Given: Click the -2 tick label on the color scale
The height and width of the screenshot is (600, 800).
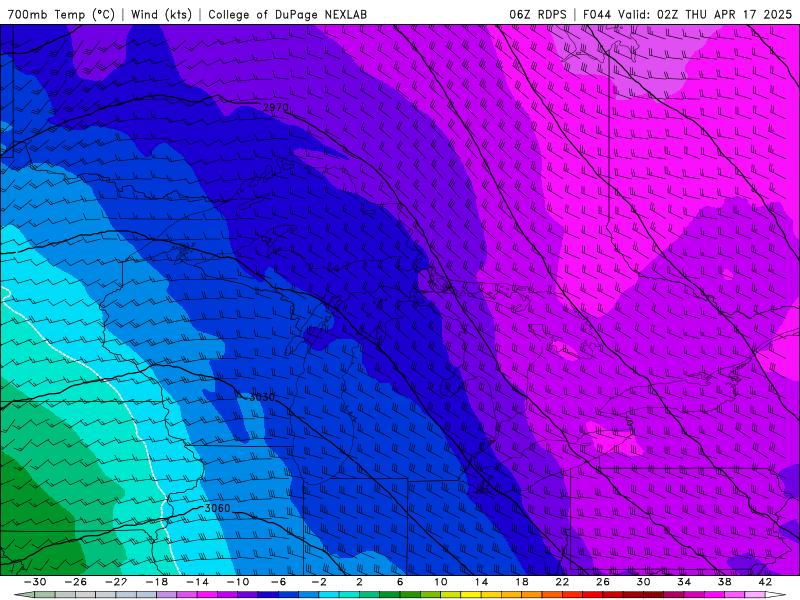Looking at the screenshot, I should click(319, 582).
